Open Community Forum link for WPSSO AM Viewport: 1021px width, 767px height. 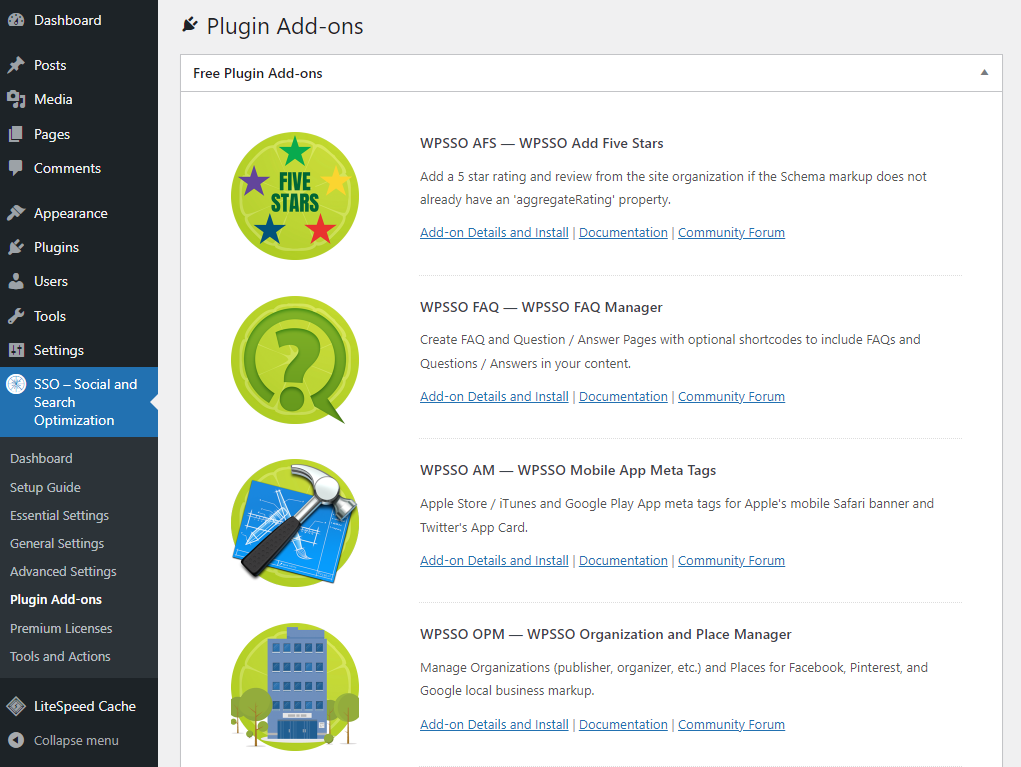[731, 561]
